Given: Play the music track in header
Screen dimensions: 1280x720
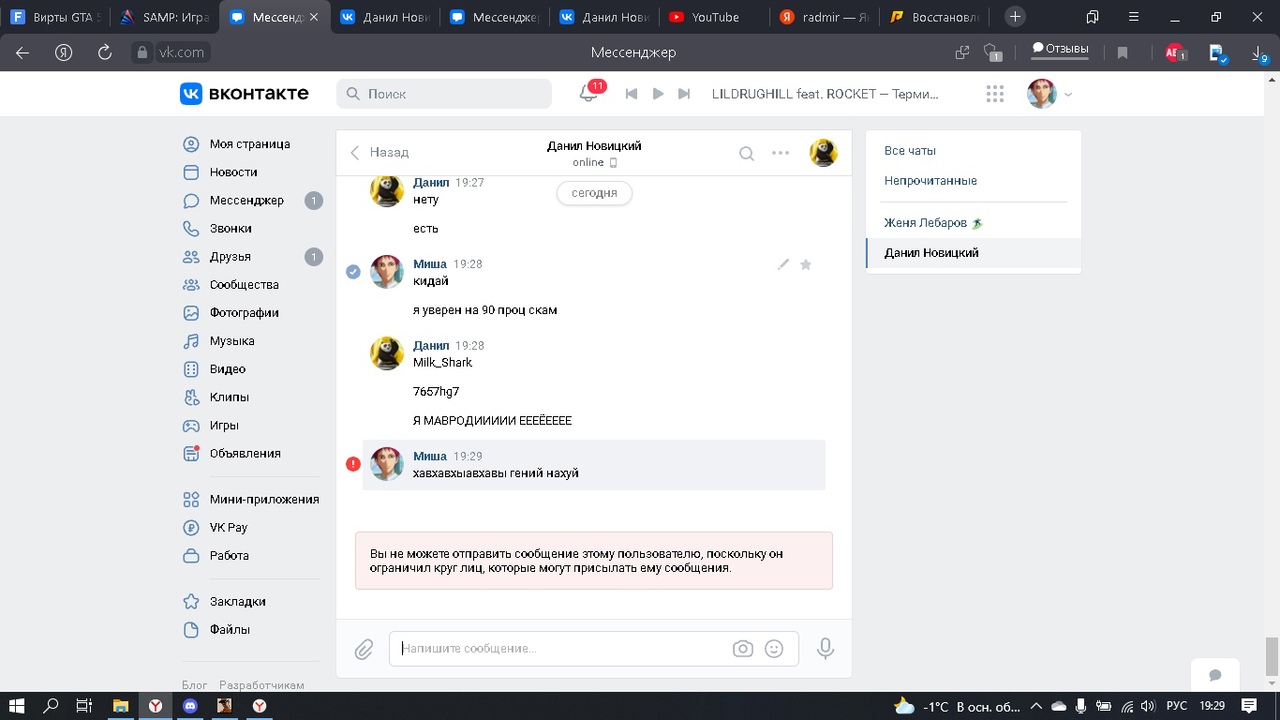Looking at the screenshot, I should [x=658, y=94].
